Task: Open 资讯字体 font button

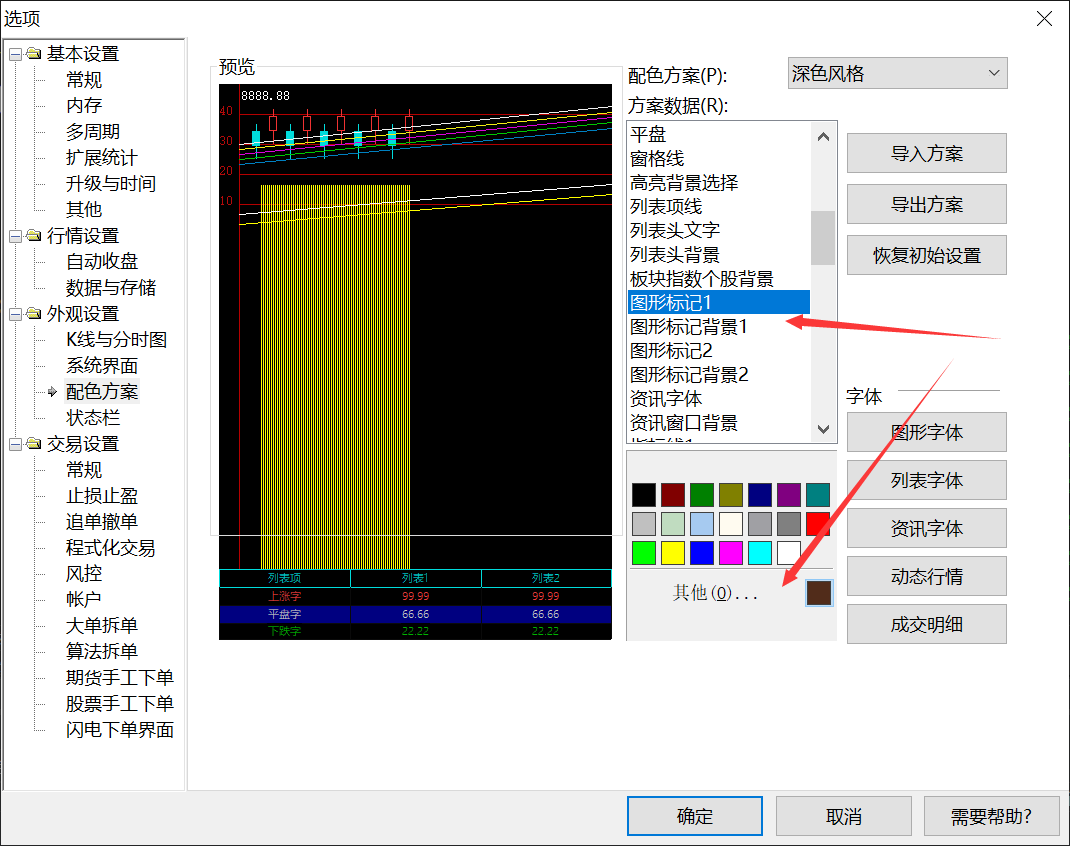Action: pyautogui.click(x=927, y=528)
